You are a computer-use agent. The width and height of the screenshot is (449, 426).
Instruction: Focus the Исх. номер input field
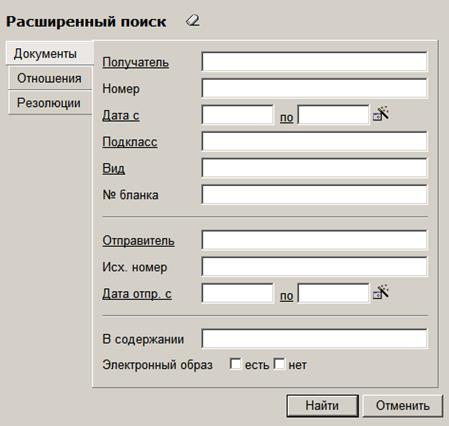coord(314,266)
